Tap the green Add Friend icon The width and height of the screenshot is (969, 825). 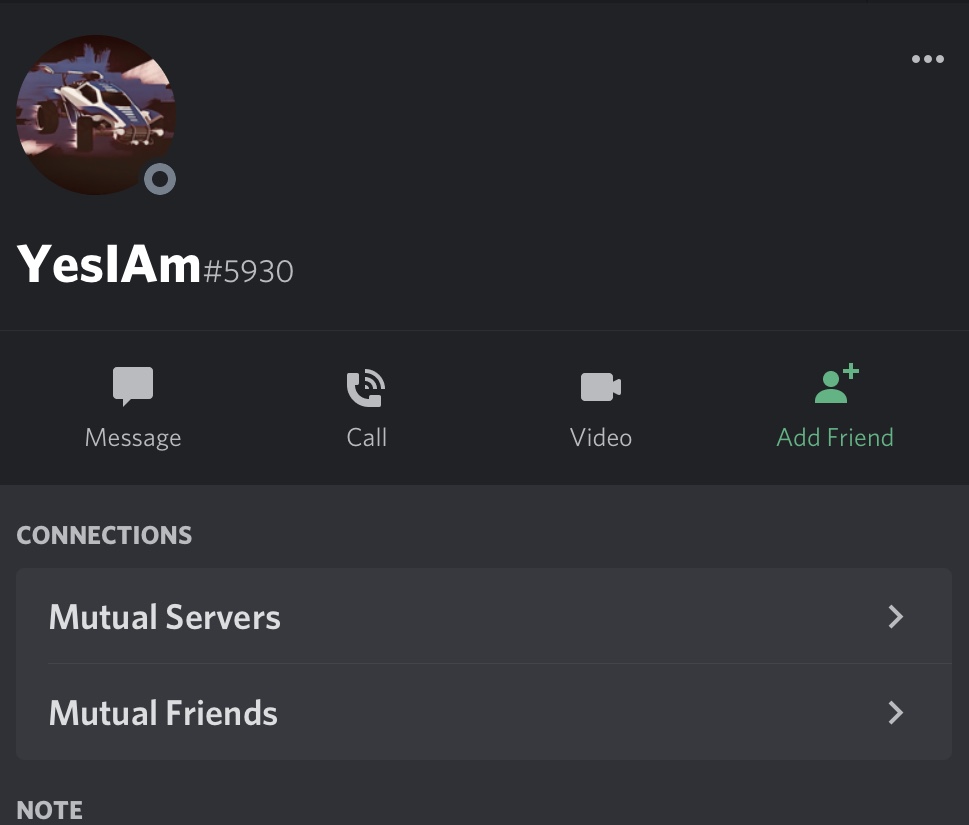click(836, 383)
